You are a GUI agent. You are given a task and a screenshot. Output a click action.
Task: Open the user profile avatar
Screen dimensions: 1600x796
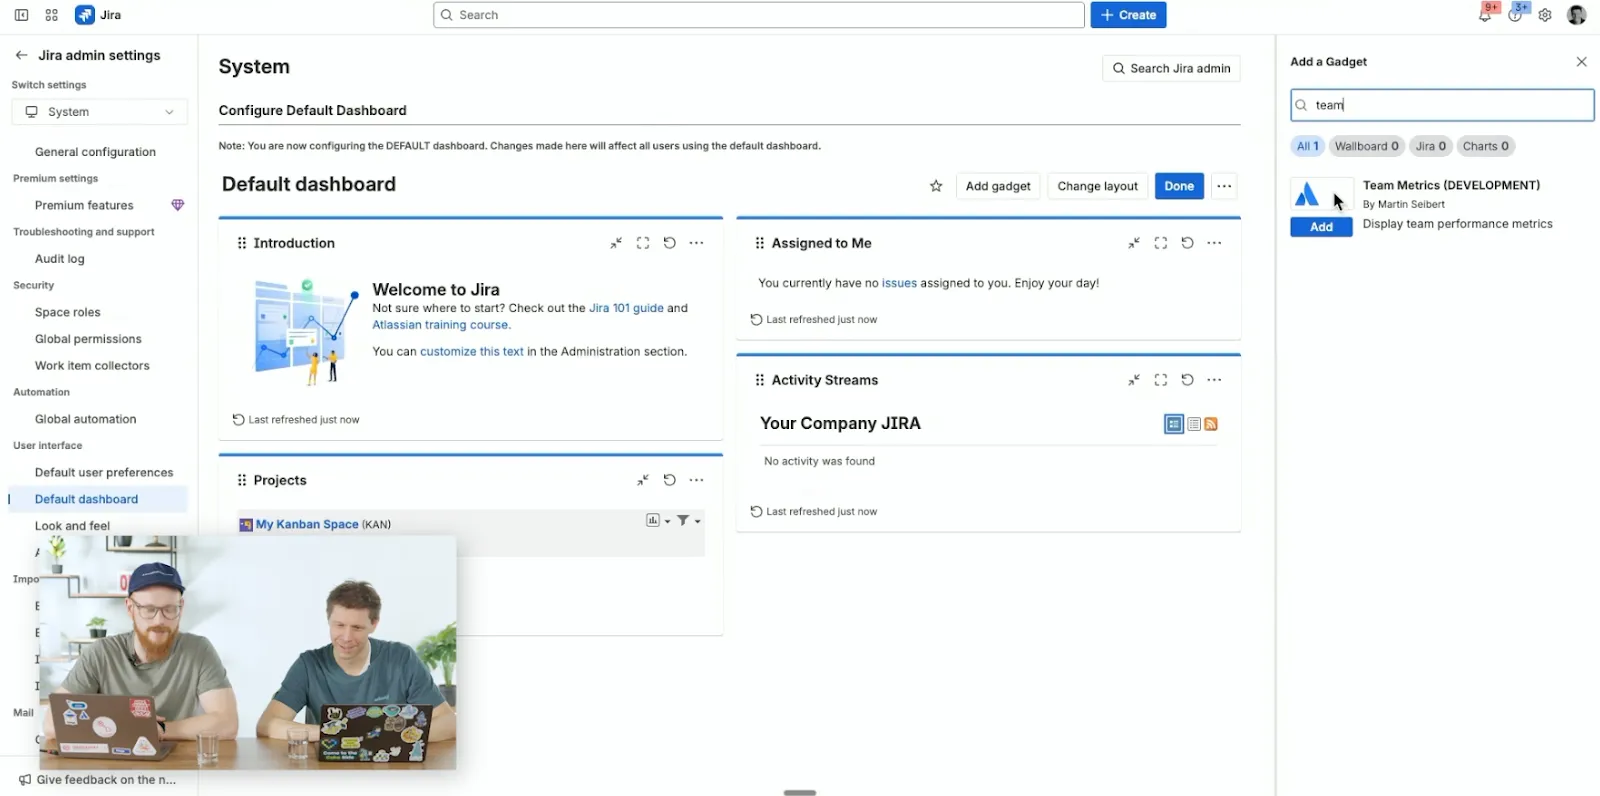coord(1577,15)
